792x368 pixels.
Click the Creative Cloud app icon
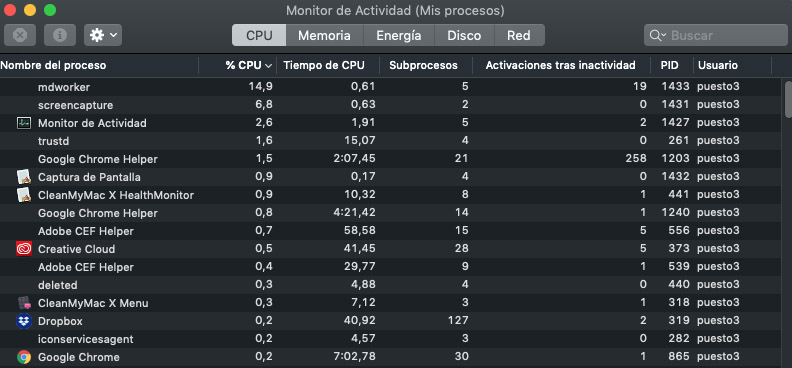(x=24, y=249)
